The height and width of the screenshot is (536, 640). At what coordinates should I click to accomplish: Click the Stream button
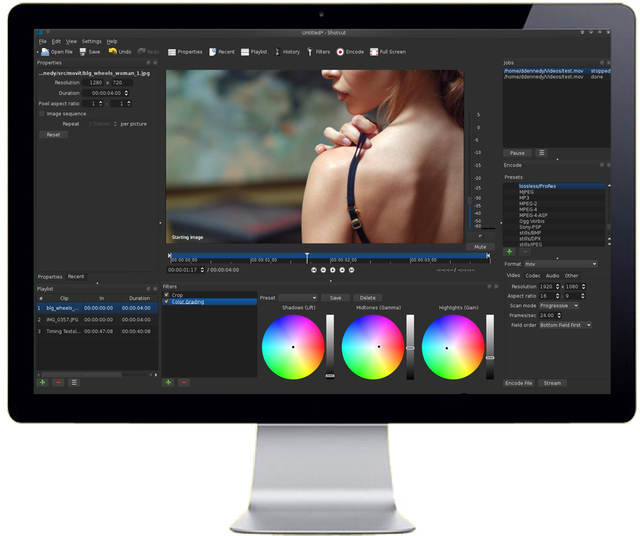pos(552,383)
